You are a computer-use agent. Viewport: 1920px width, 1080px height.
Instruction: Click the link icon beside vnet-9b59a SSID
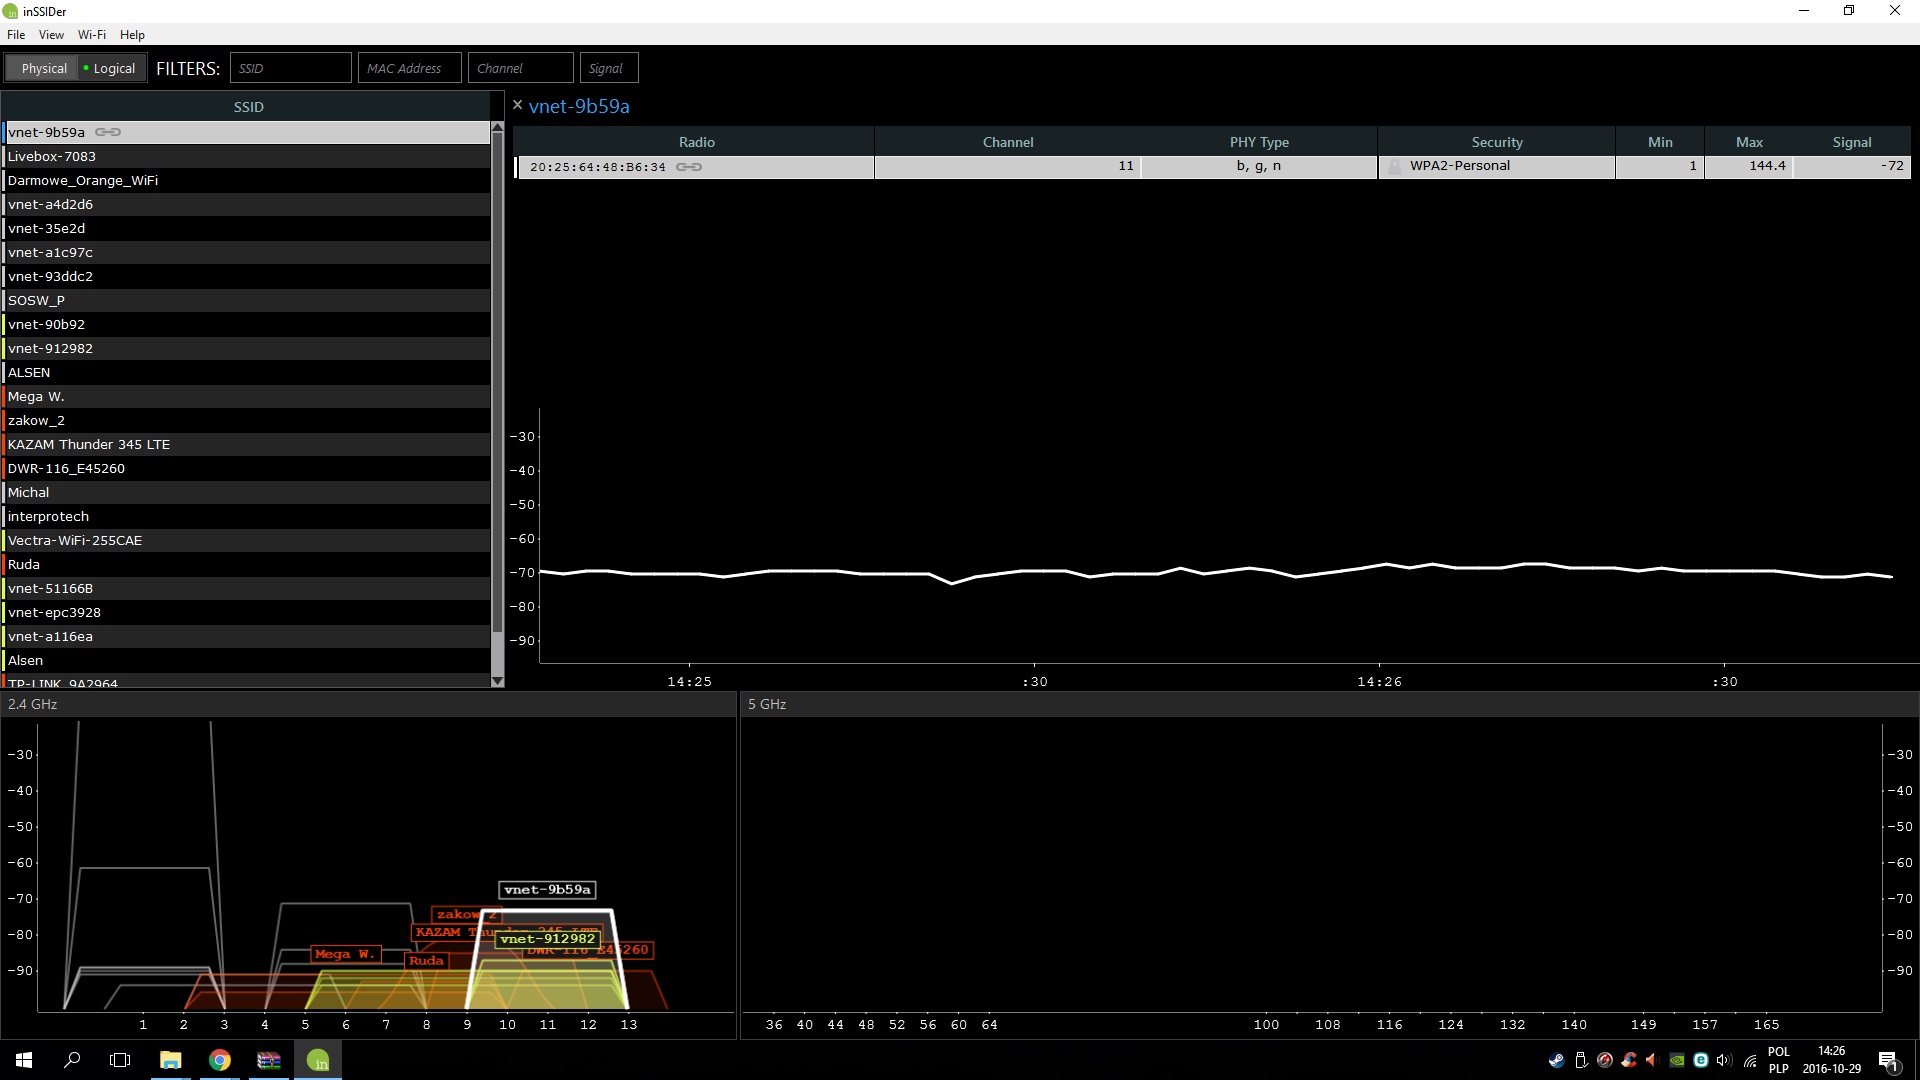(108, 132)
